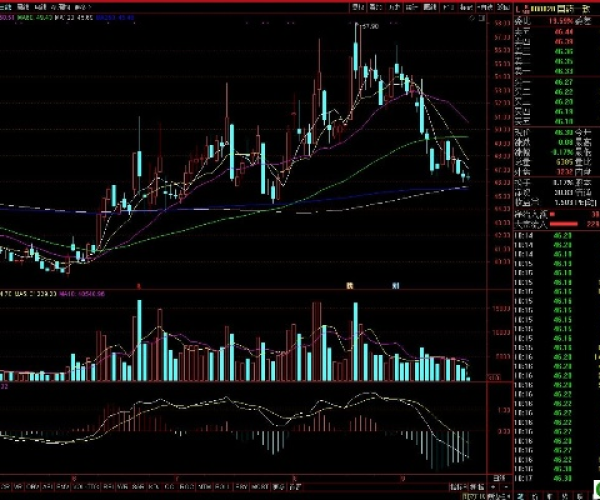Click the red signal marker under the candlestick chart

138,285
